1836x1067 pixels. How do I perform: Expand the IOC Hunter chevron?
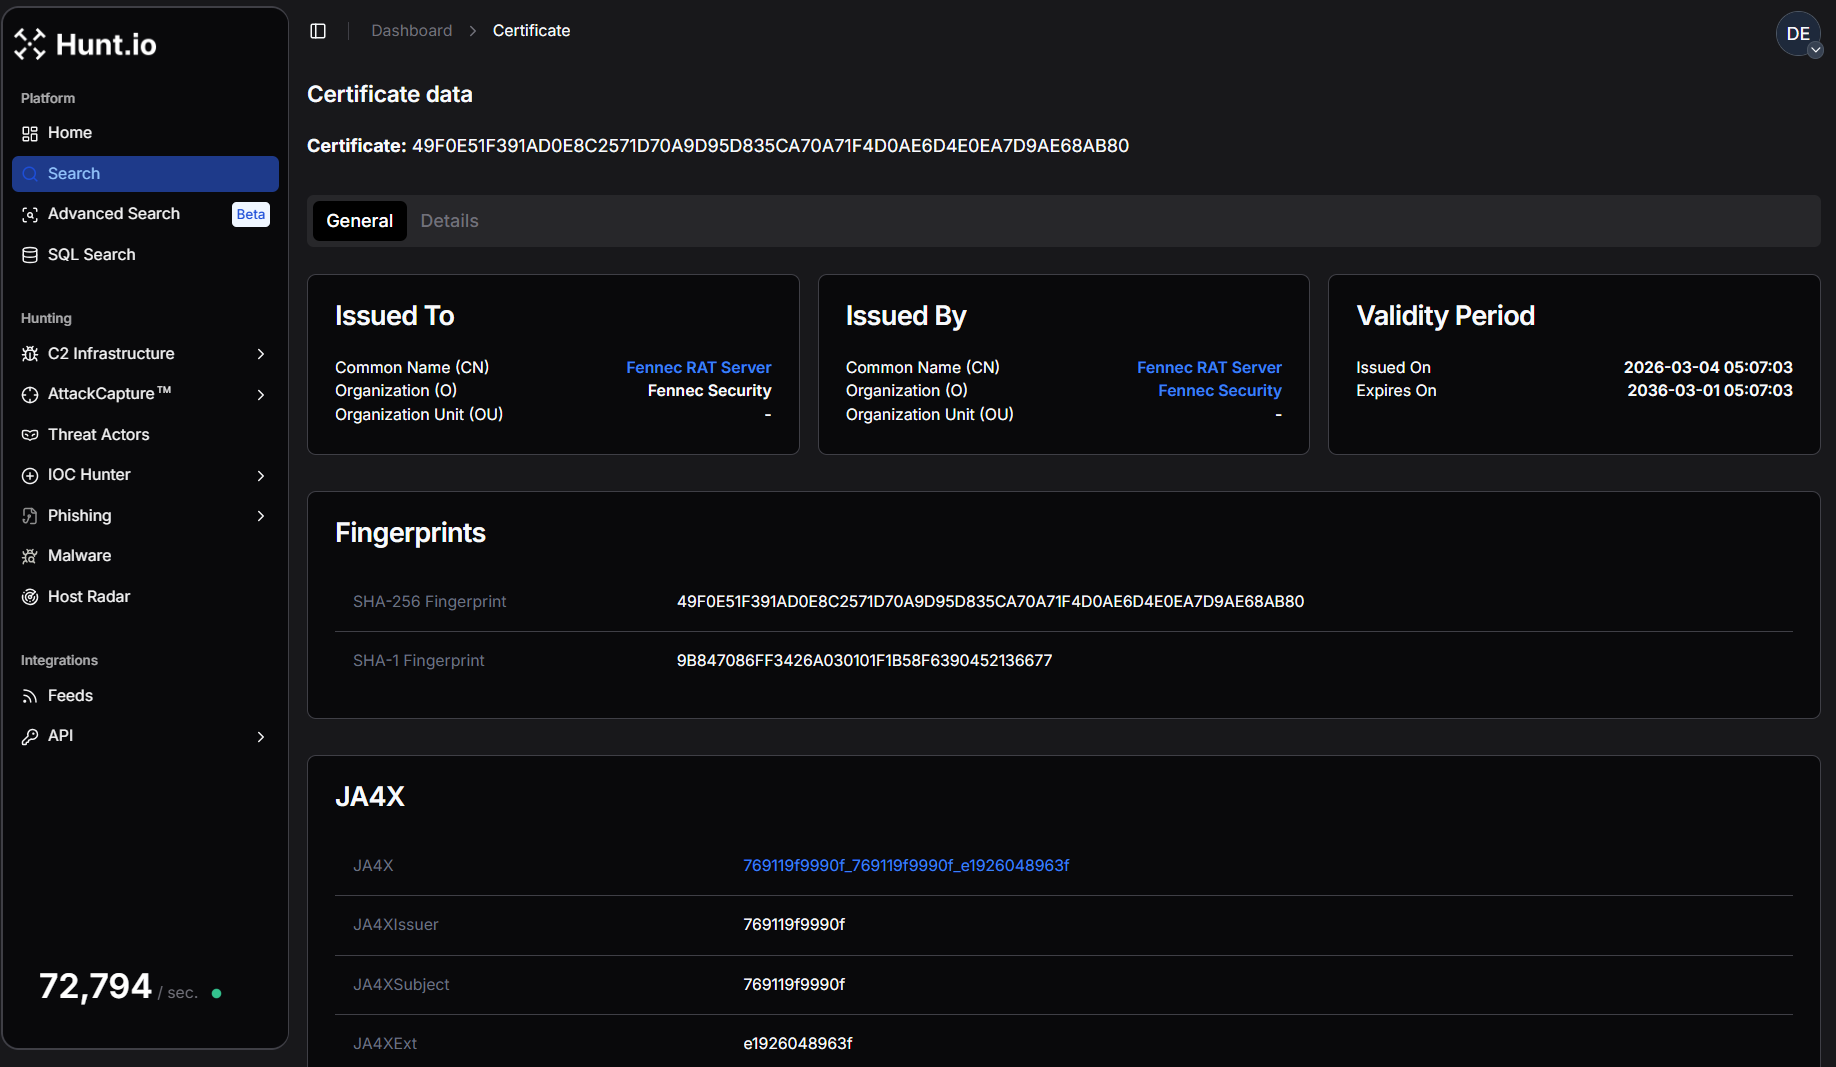(x=261, y=476)
